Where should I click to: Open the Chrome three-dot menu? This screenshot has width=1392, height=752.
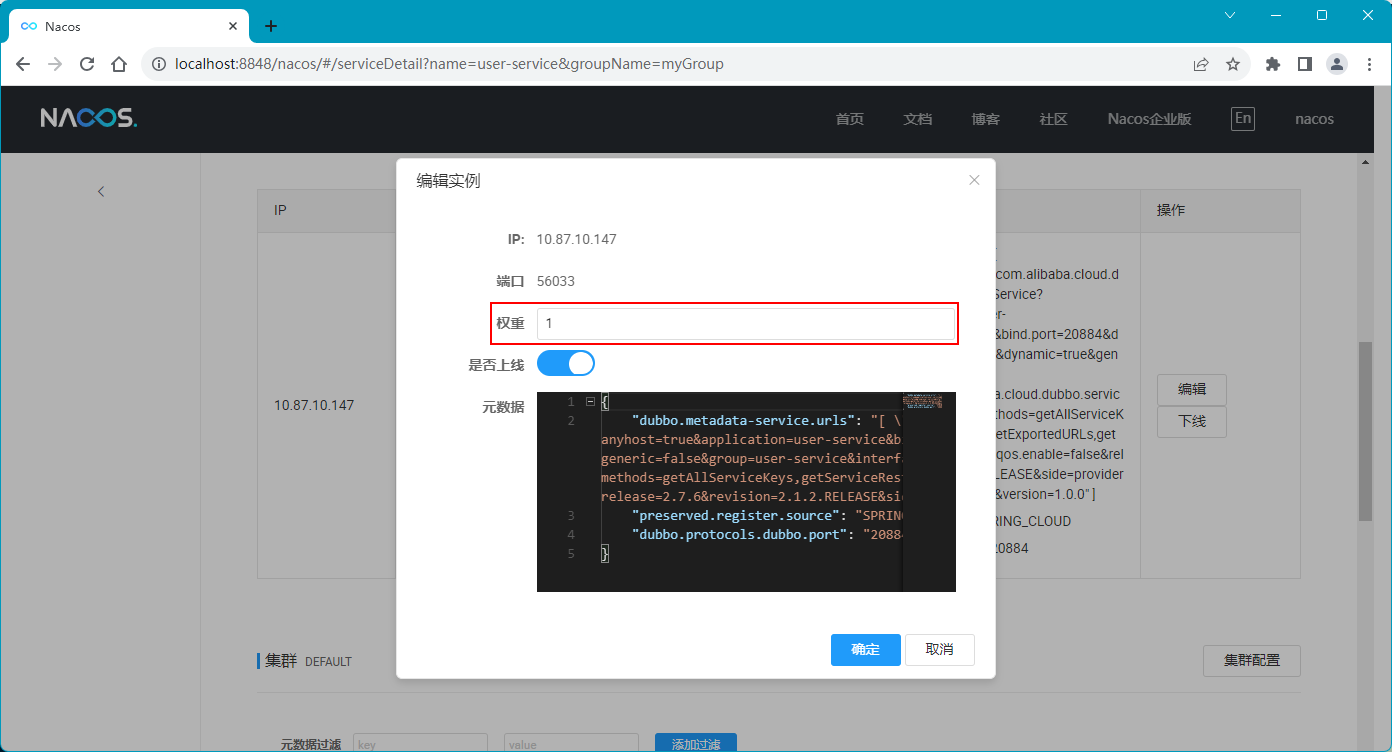[x=1369, y=64]
